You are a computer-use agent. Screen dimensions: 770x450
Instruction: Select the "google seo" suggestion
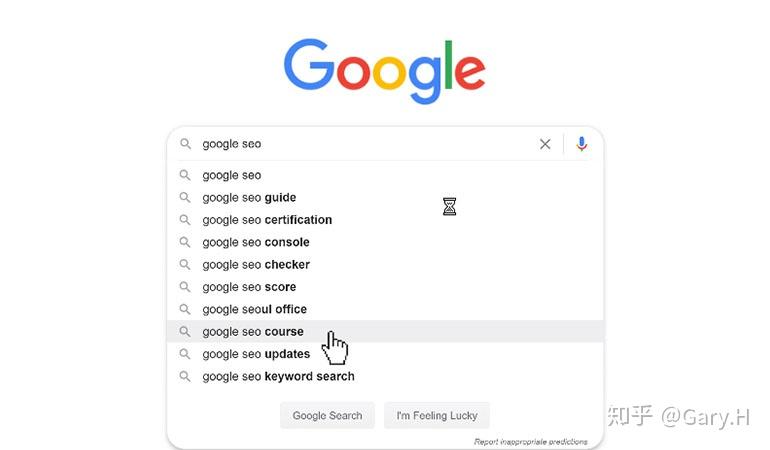(x=232, y=175)
